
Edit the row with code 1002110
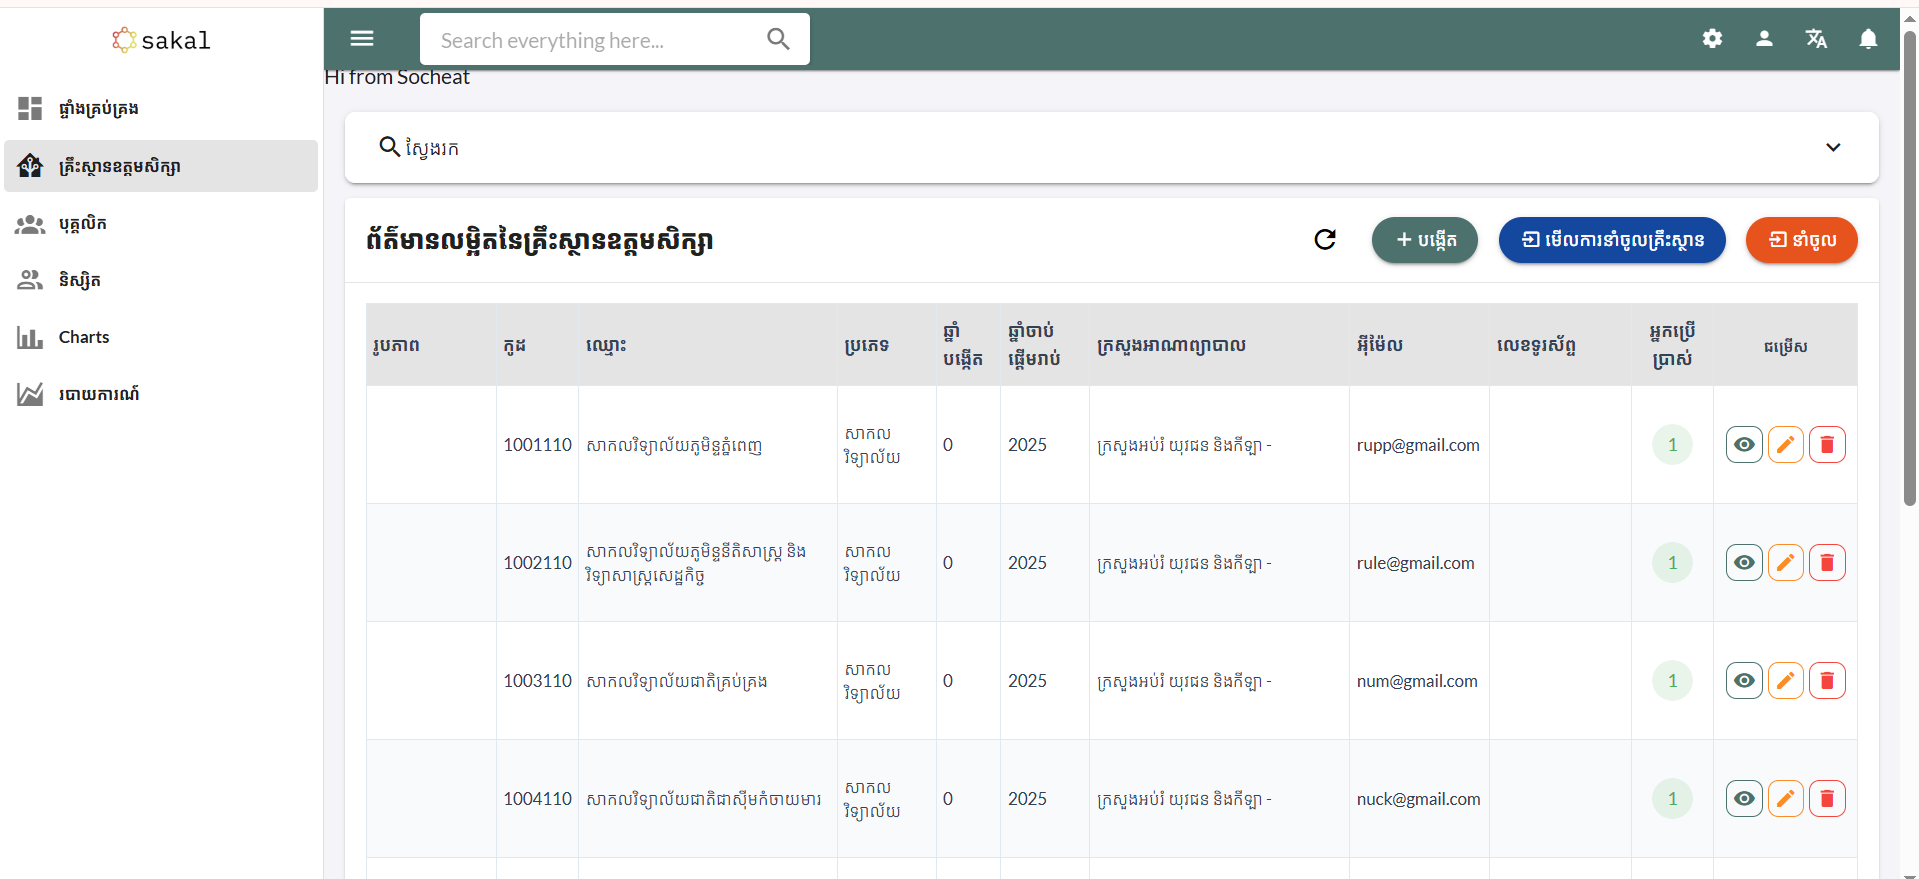(1785, 563)
